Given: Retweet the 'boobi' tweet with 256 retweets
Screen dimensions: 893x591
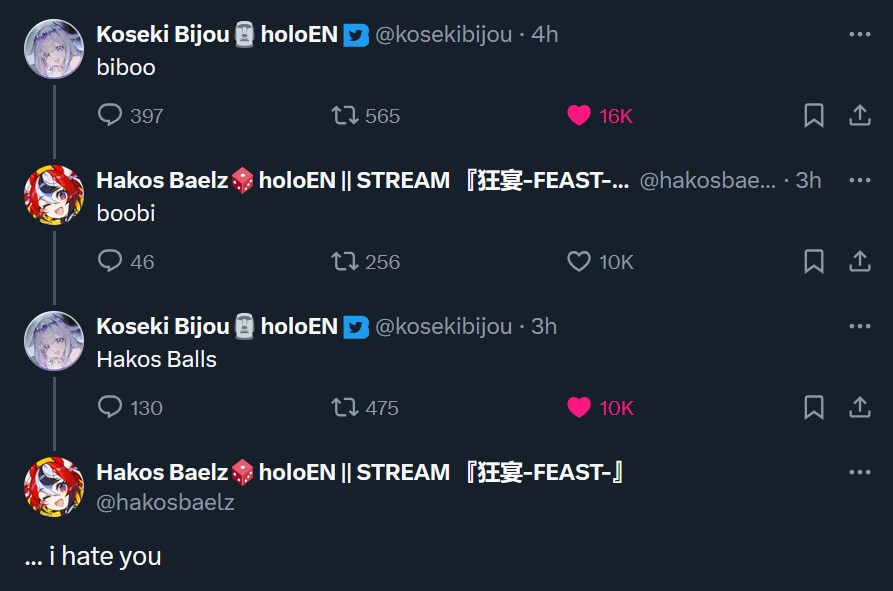Looking at the screenshot, I should [x=345, y=262].
